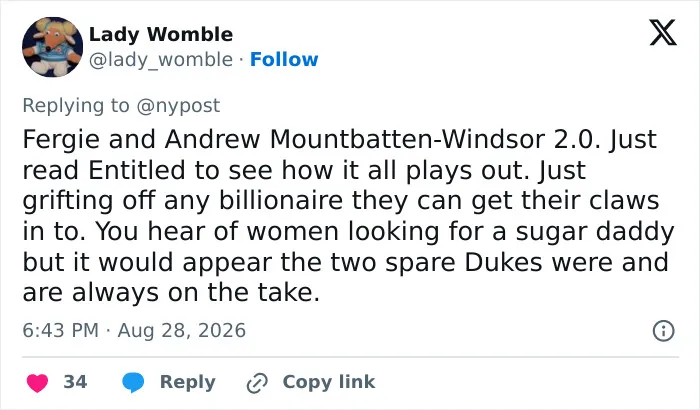The width and height of the screenshot is (700, 410).
Task: Select the 6:43 PM time text
Action: coord(60,331)
